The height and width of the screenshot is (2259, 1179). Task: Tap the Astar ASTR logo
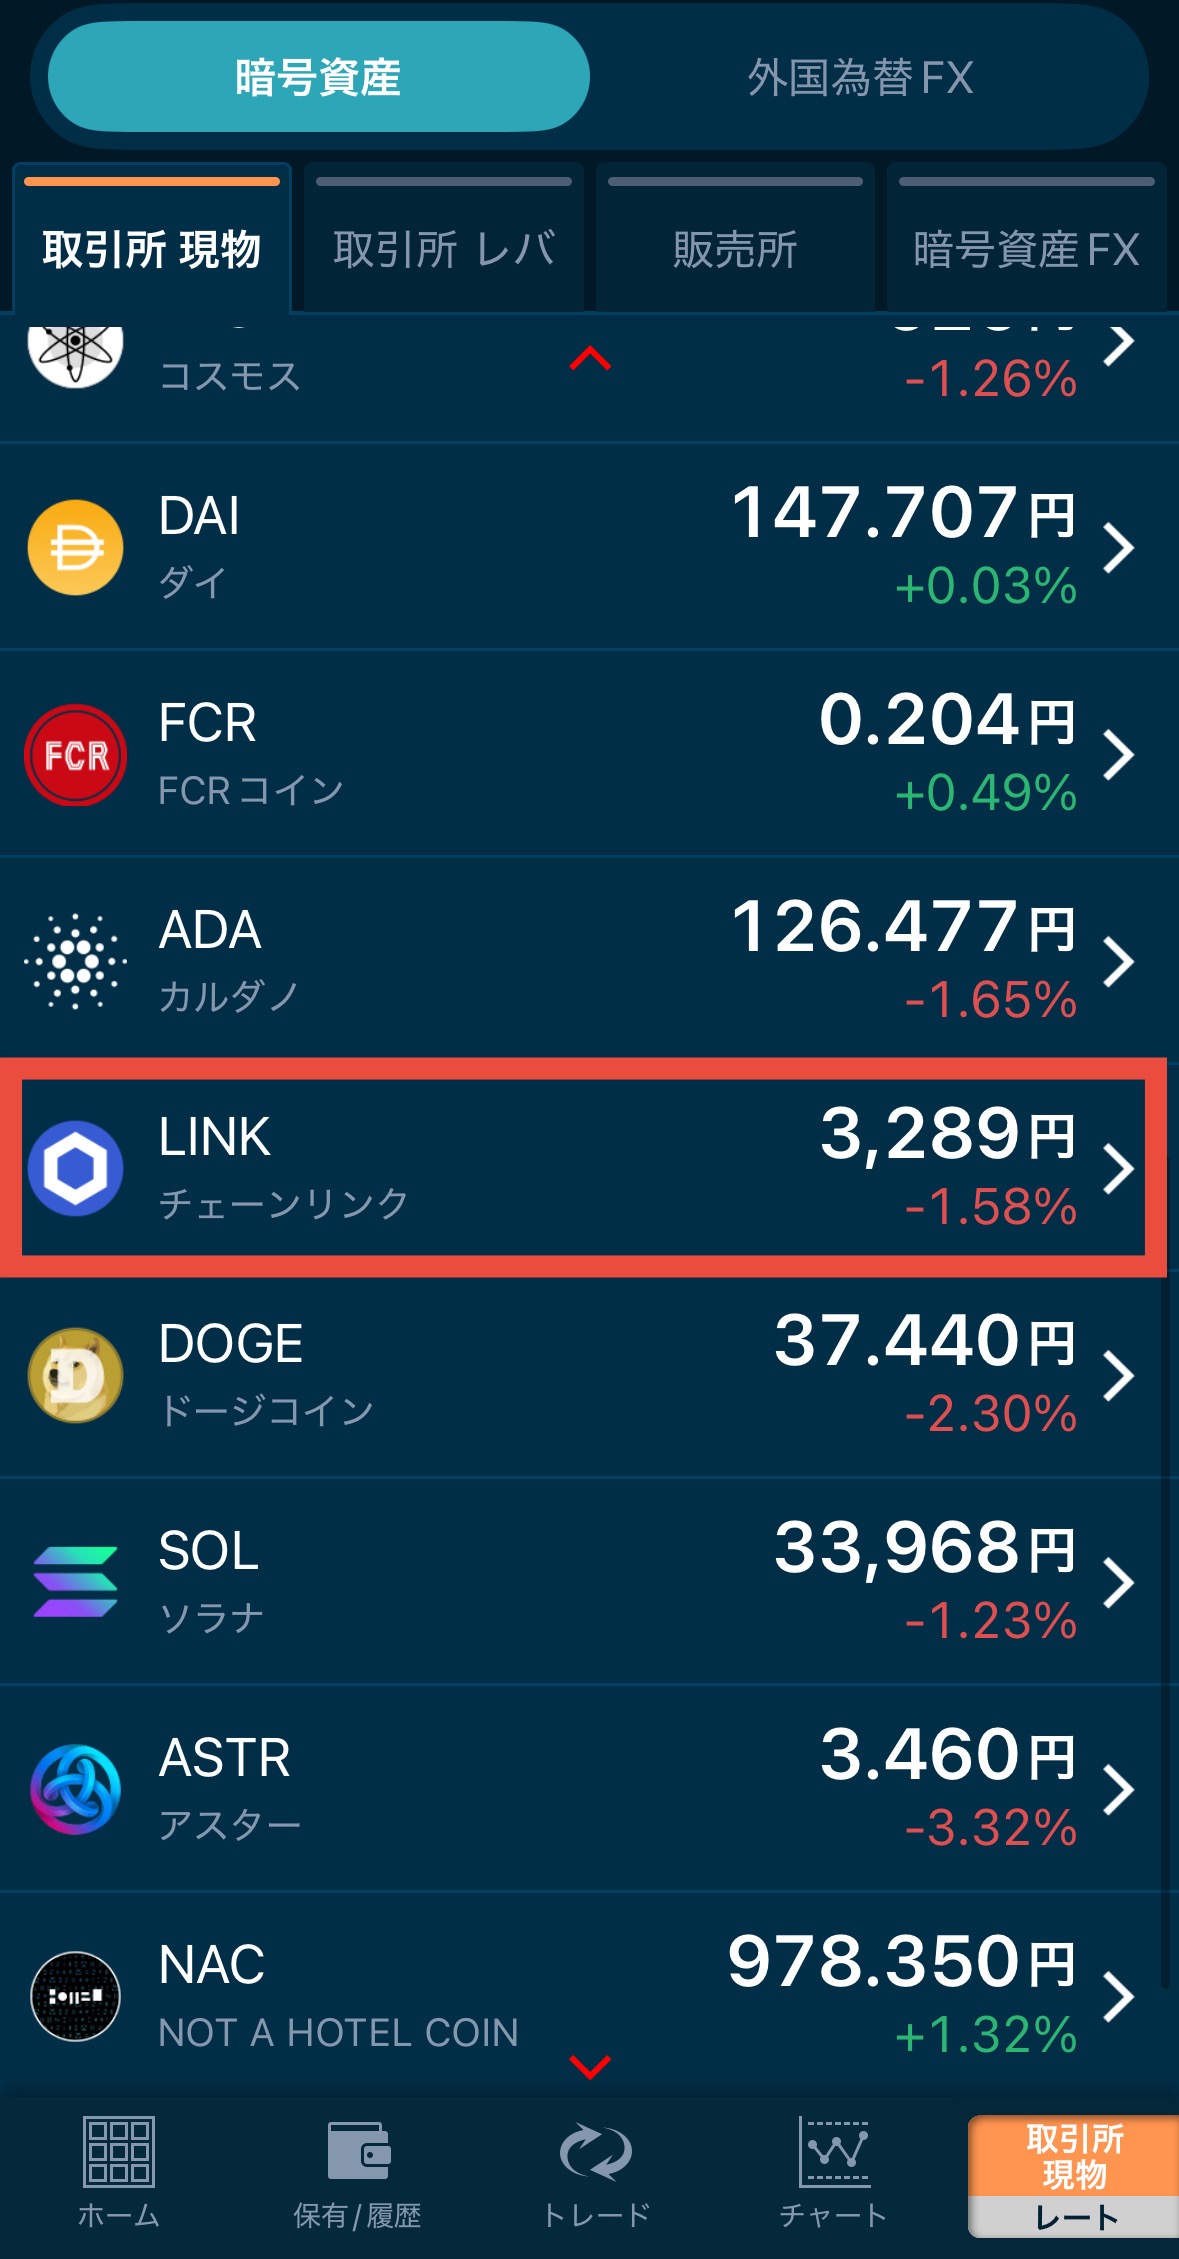tap(75, 1789)
